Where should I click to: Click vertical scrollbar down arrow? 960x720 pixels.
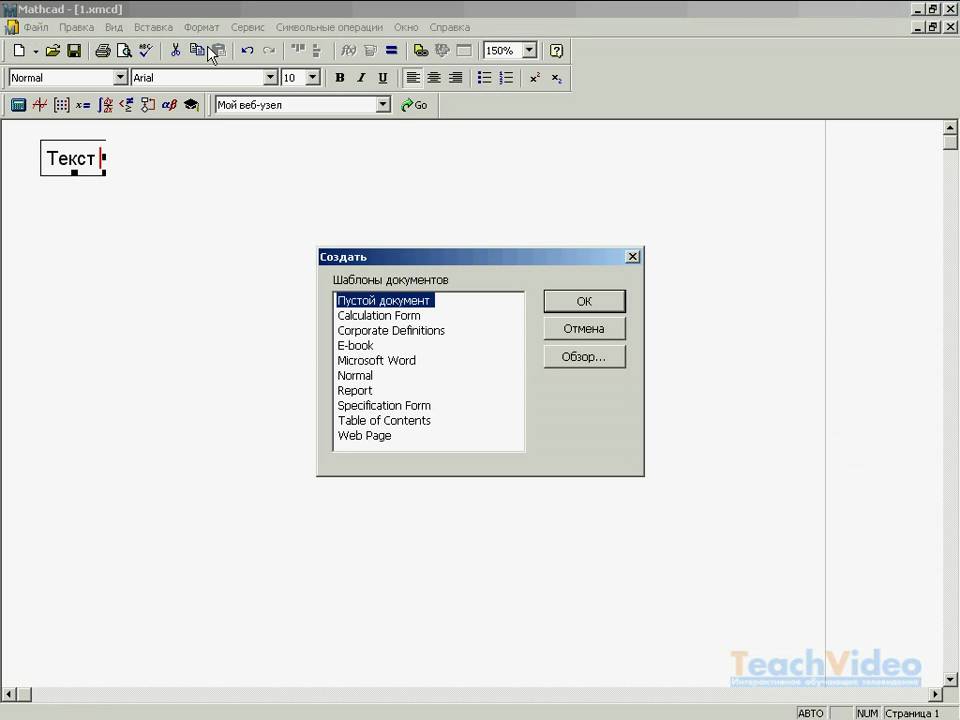(x=950, y=678)
